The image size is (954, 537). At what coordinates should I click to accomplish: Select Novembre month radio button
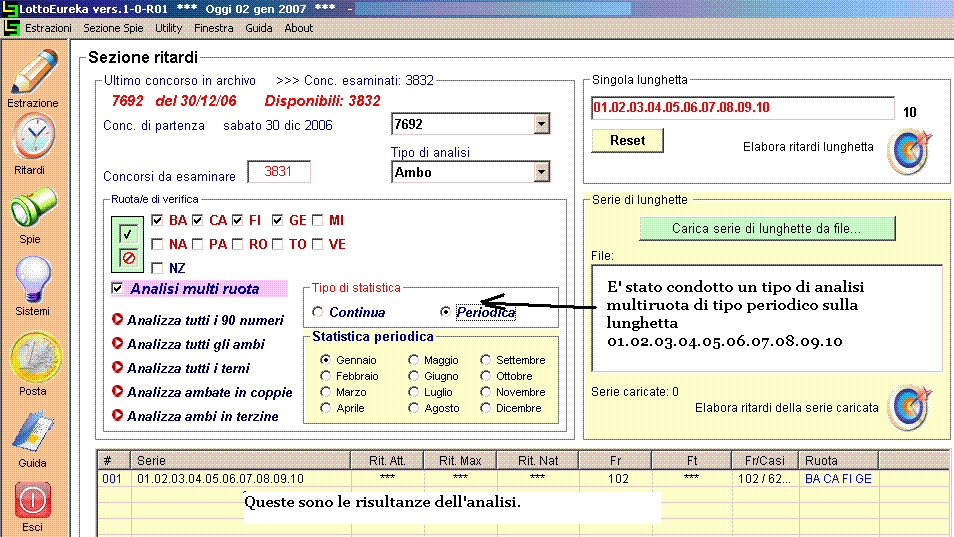(486, 392)
